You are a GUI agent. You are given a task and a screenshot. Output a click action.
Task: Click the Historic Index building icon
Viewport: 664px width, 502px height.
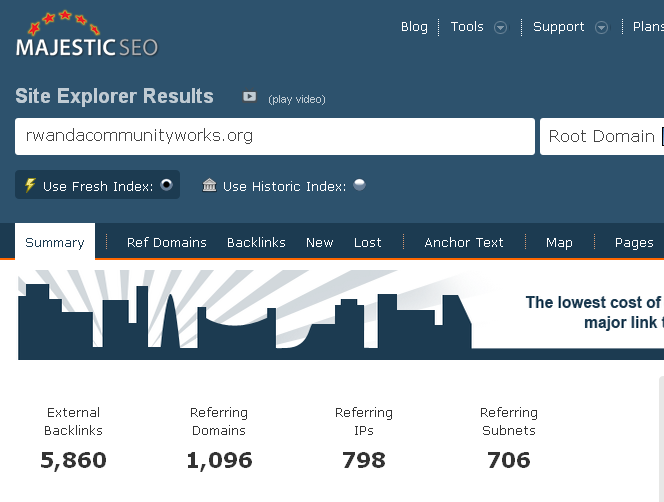click(209, 186)
